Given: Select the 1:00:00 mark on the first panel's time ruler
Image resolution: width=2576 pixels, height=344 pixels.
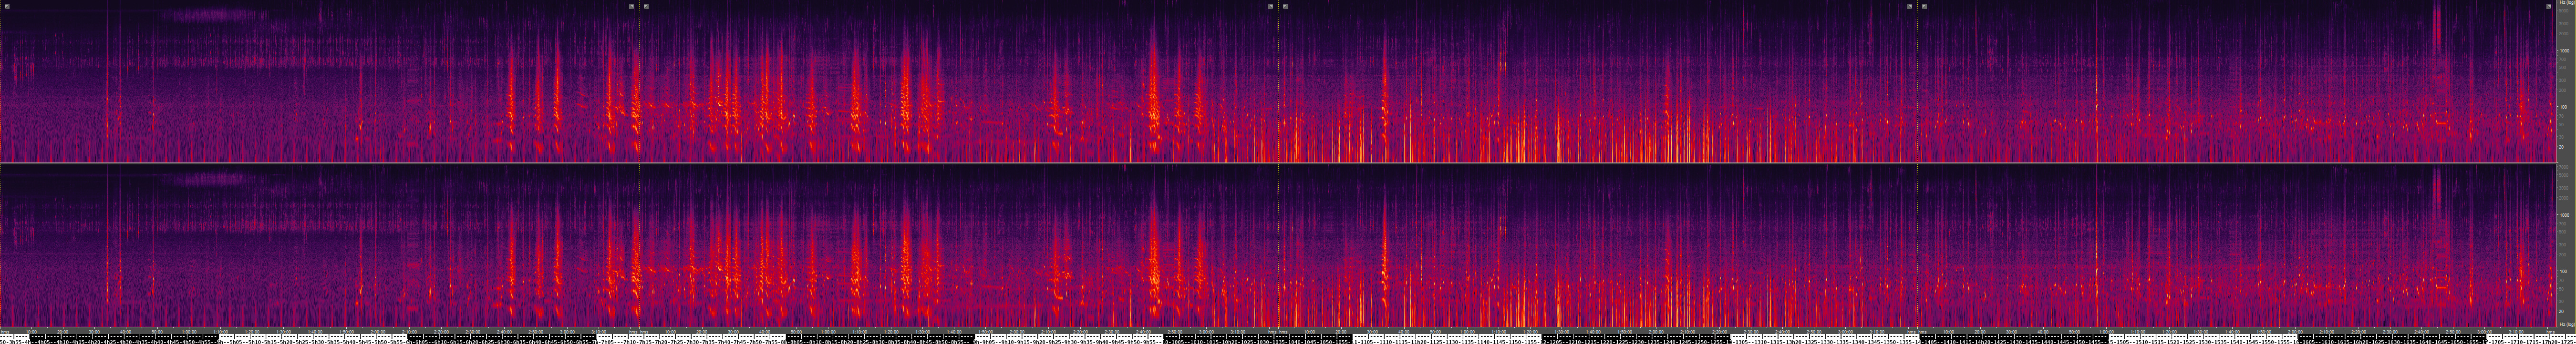Looking at the screenshot, I should pos(190,331).
